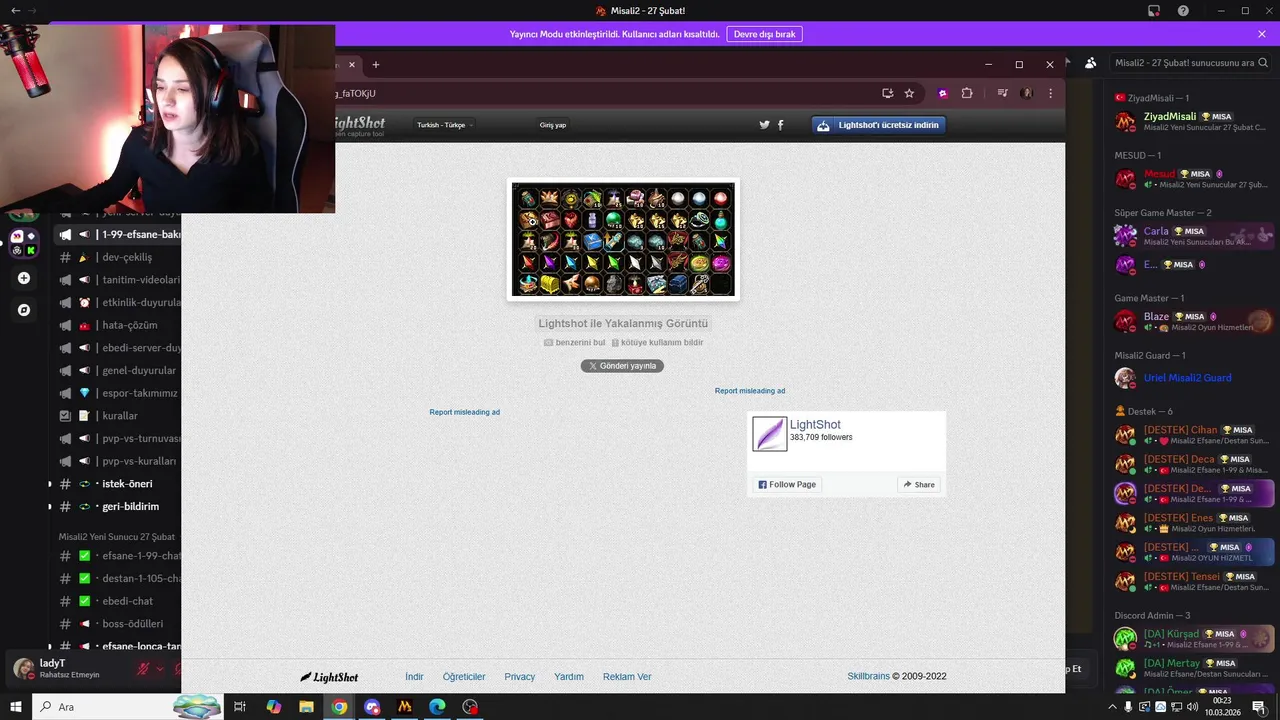The image size is (1280, 720).
Task: Click benzerini bul link
Action: (575, 342)
